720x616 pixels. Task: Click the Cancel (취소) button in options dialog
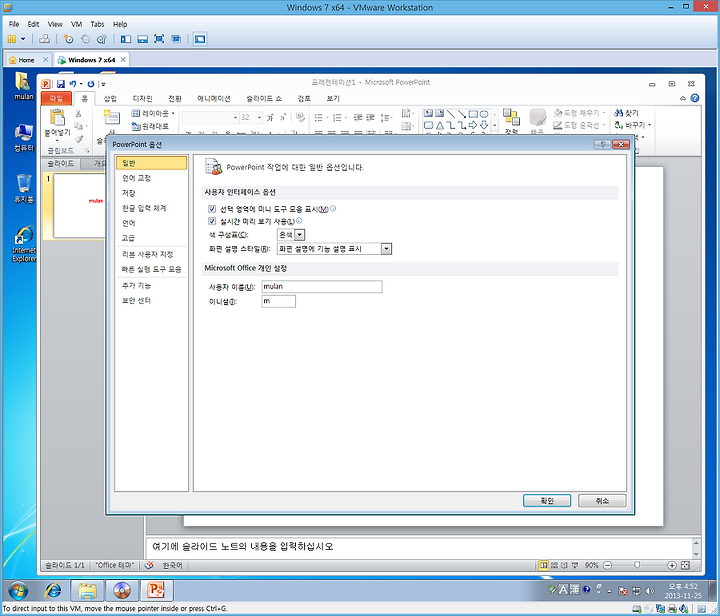pos(602,501)
